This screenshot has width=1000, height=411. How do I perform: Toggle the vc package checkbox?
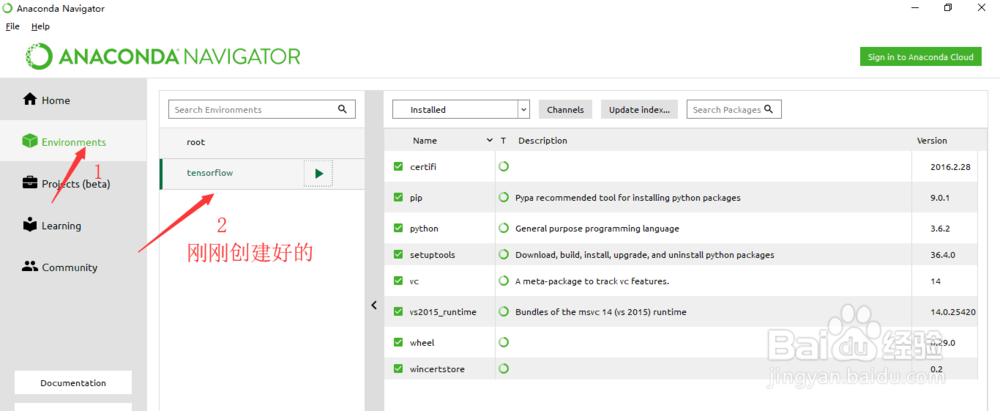[x=399, y=281]
